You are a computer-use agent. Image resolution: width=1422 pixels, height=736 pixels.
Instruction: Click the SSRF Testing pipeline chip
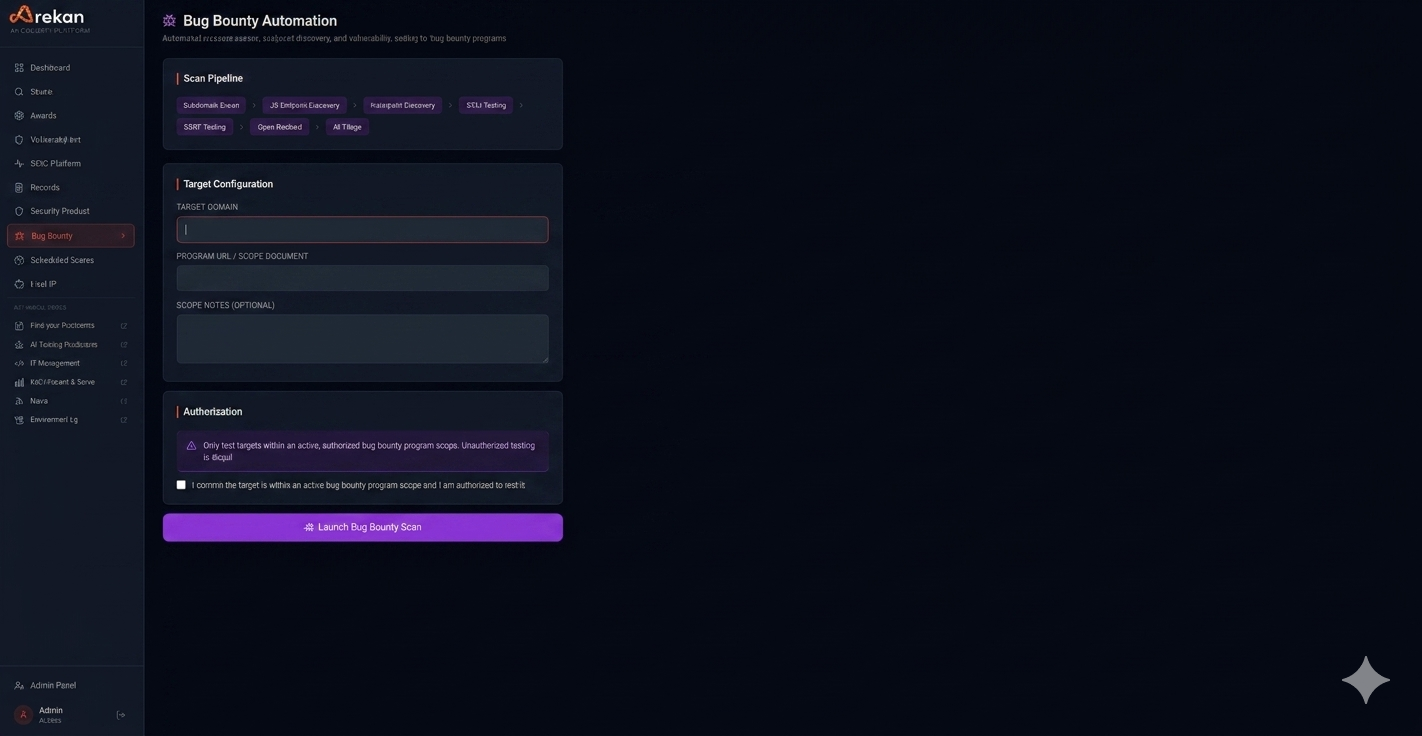click(204, 126)
